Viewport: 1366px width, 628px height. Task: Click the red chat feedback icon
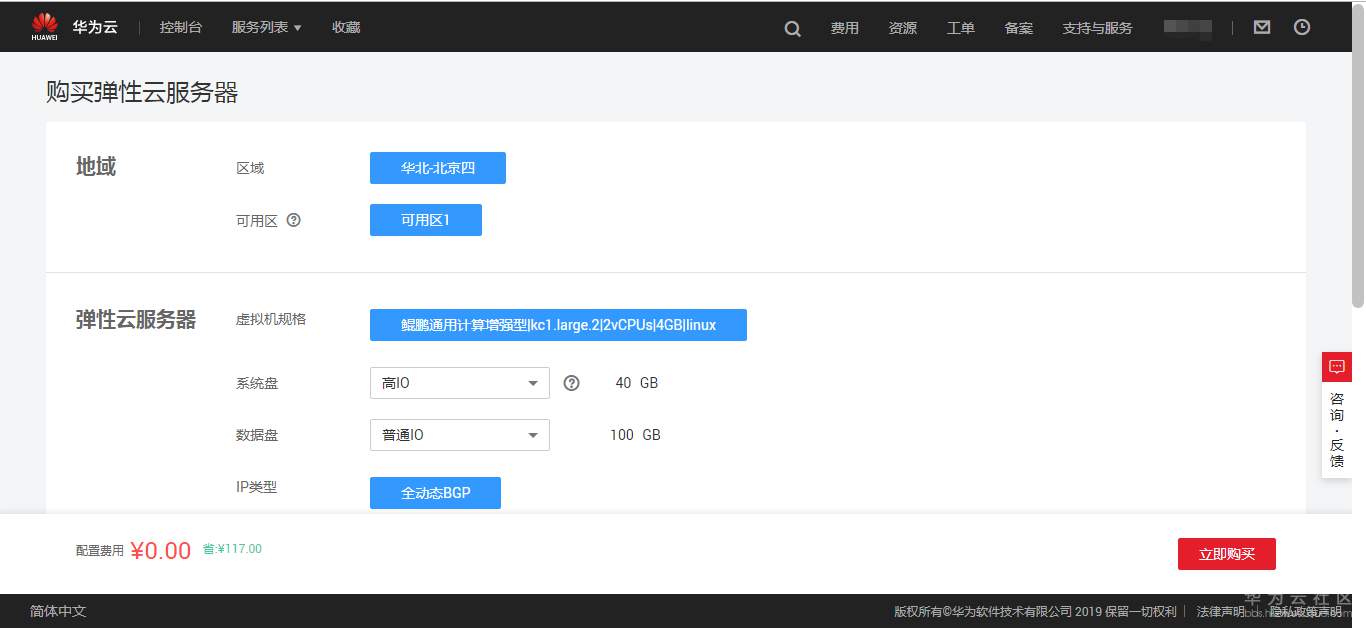(x=1337, y=367)
